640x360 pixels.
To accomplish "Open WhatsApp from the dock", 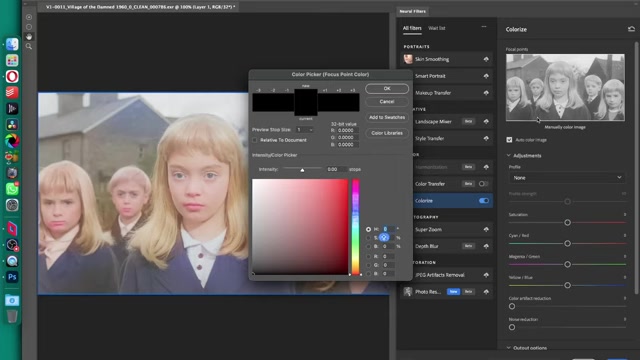I will click(x=12, y=189).
